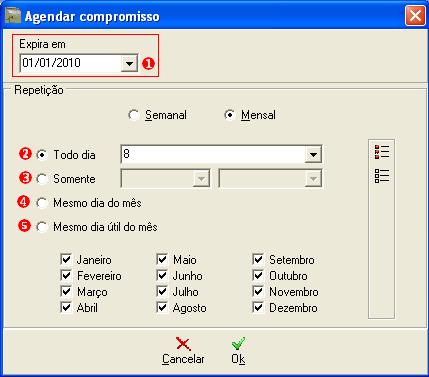Click the check-all months list icon
Viewport: 429px width, 377px height.
[x=382, y=152]
